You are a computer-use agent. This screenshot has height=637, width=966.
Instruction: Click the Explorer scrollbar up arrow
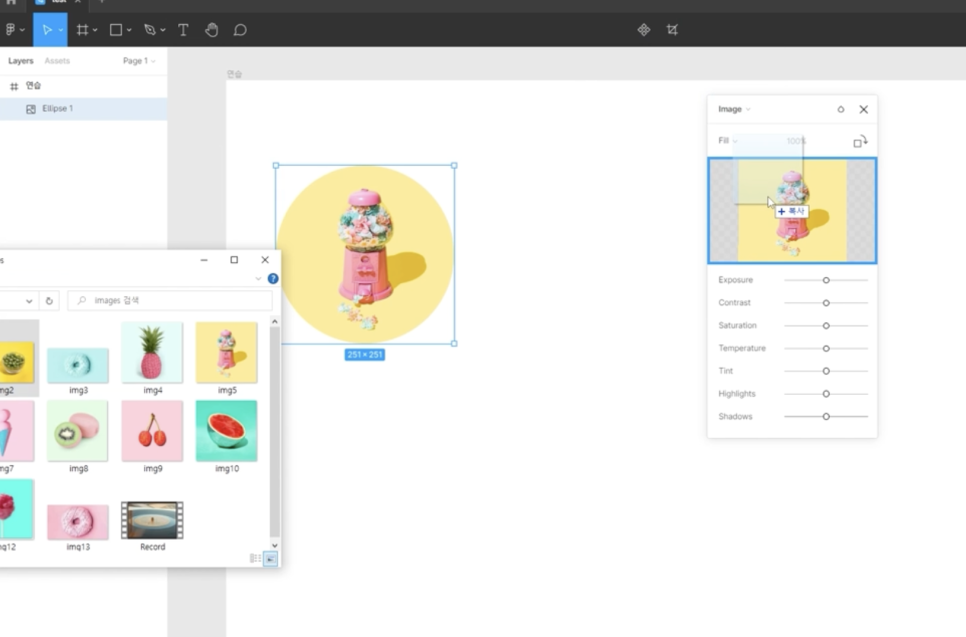point(275,322)
